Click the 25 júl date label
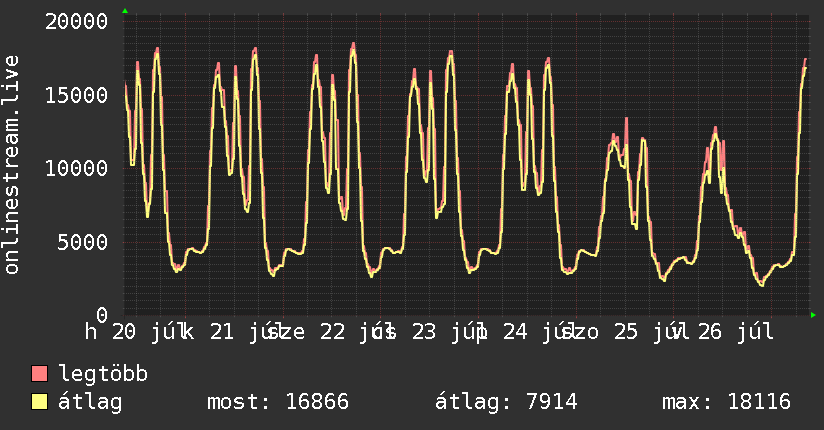Screen dimensions: 824x430 click(646, 332)
